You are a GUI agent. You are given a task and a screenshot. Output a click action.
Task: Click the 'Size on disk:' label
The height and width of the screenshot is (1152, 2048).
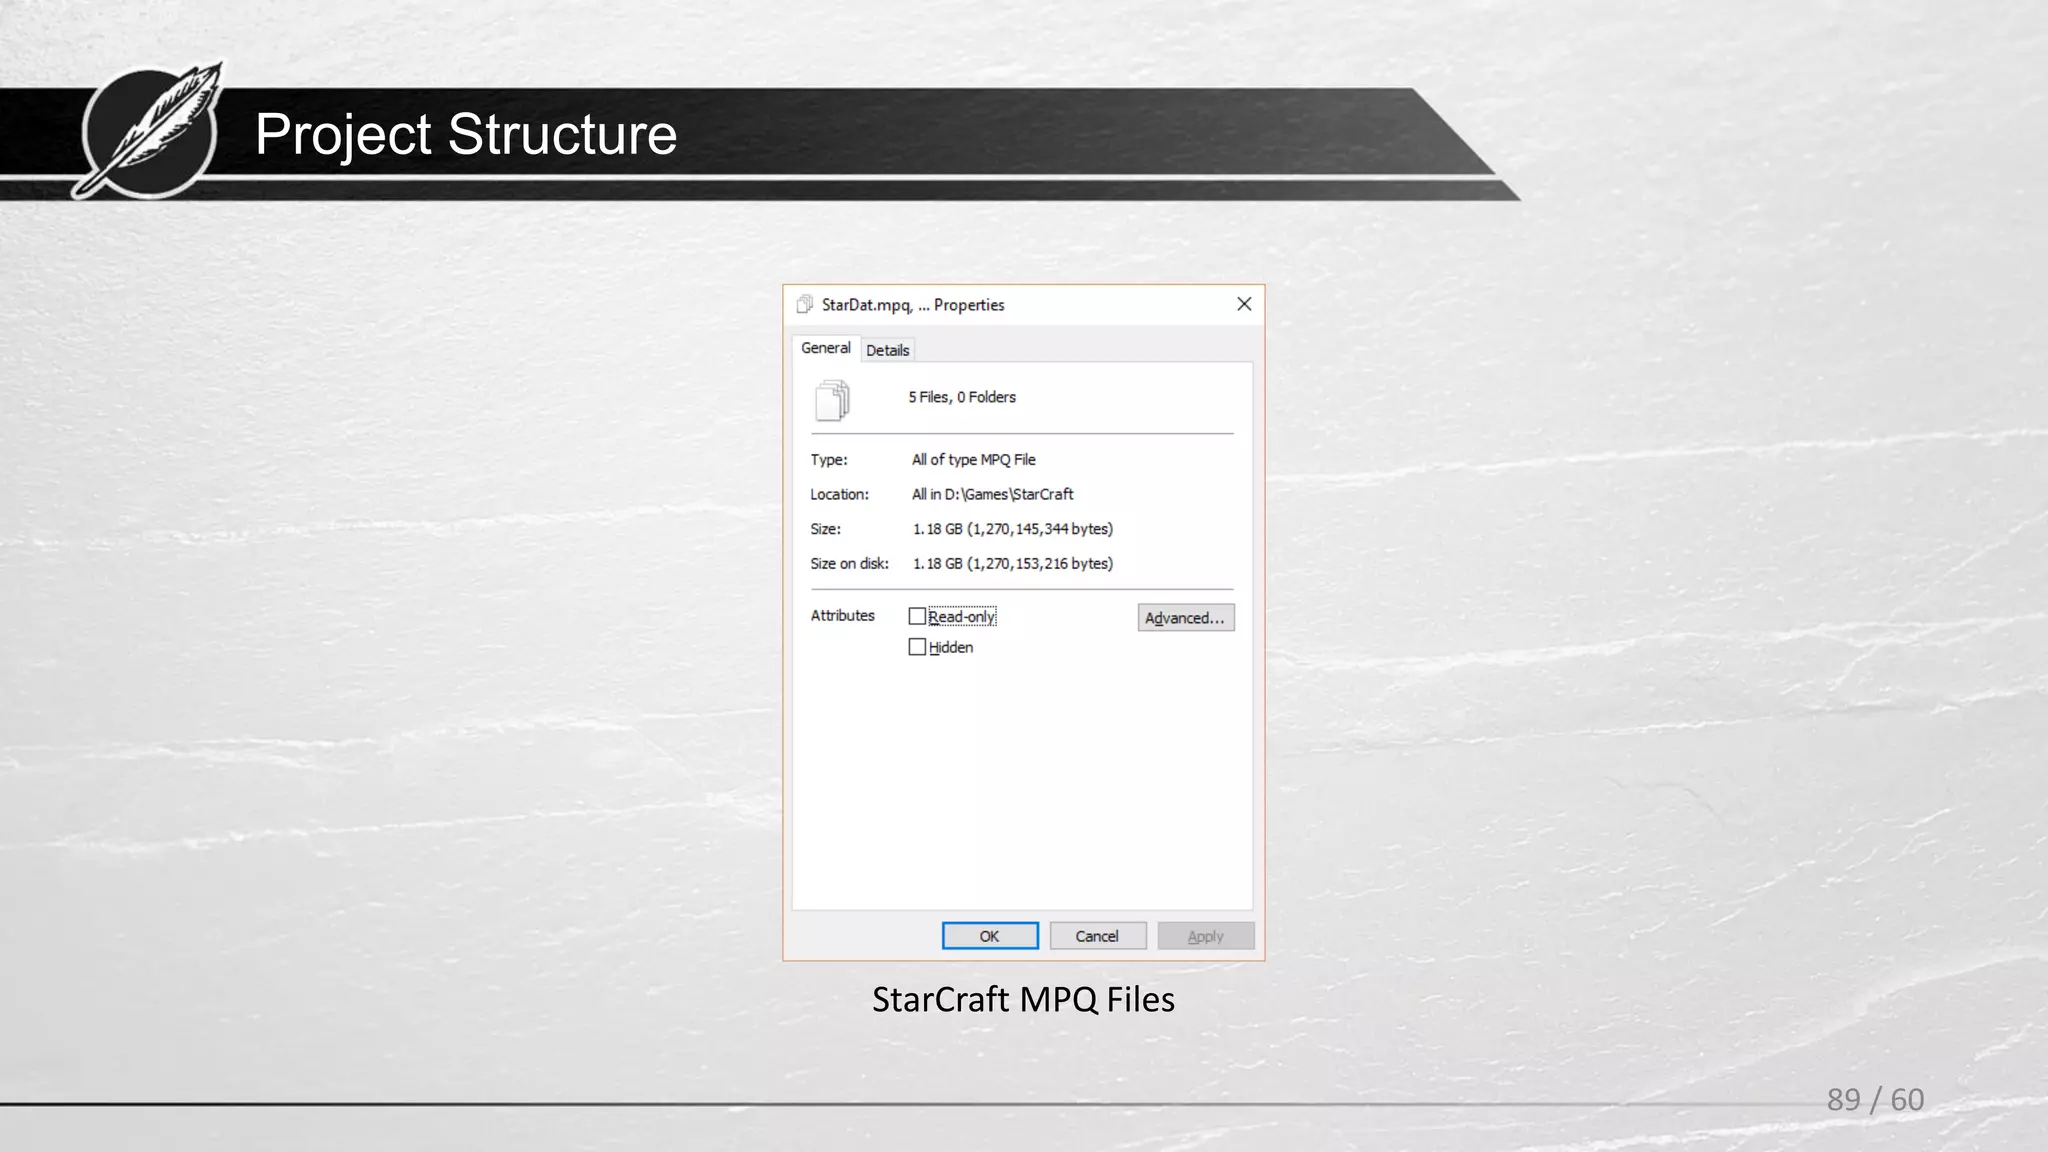tap(850, 564)
